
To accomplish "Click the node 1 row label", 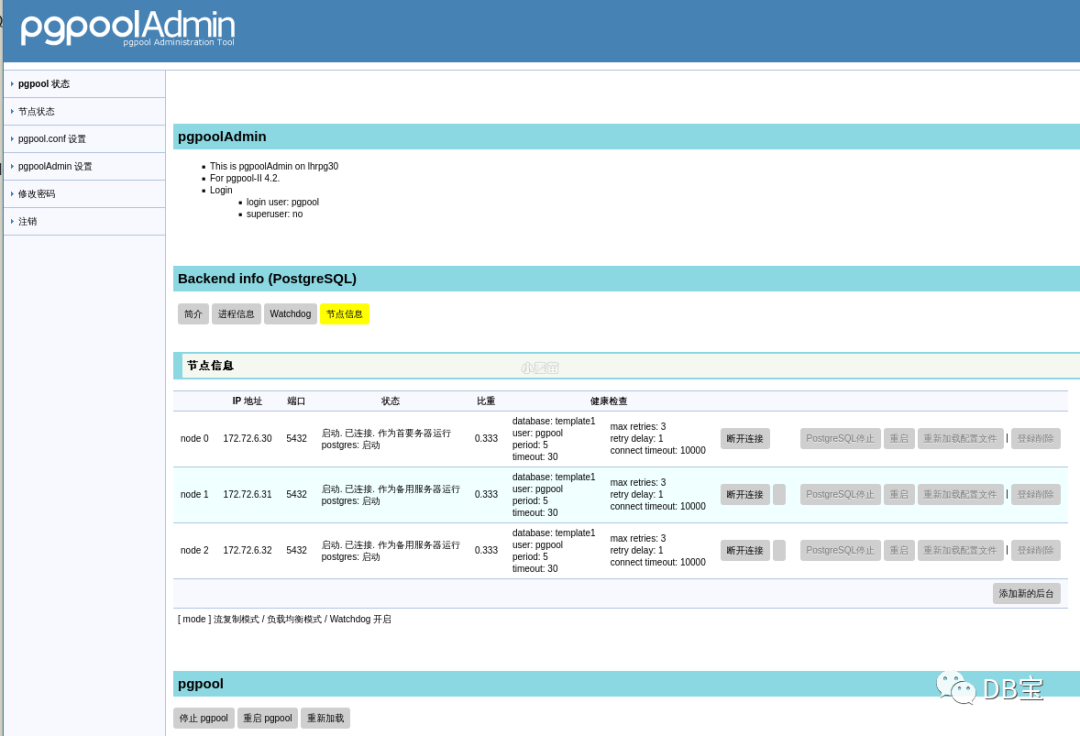I will tap(194, 494).
